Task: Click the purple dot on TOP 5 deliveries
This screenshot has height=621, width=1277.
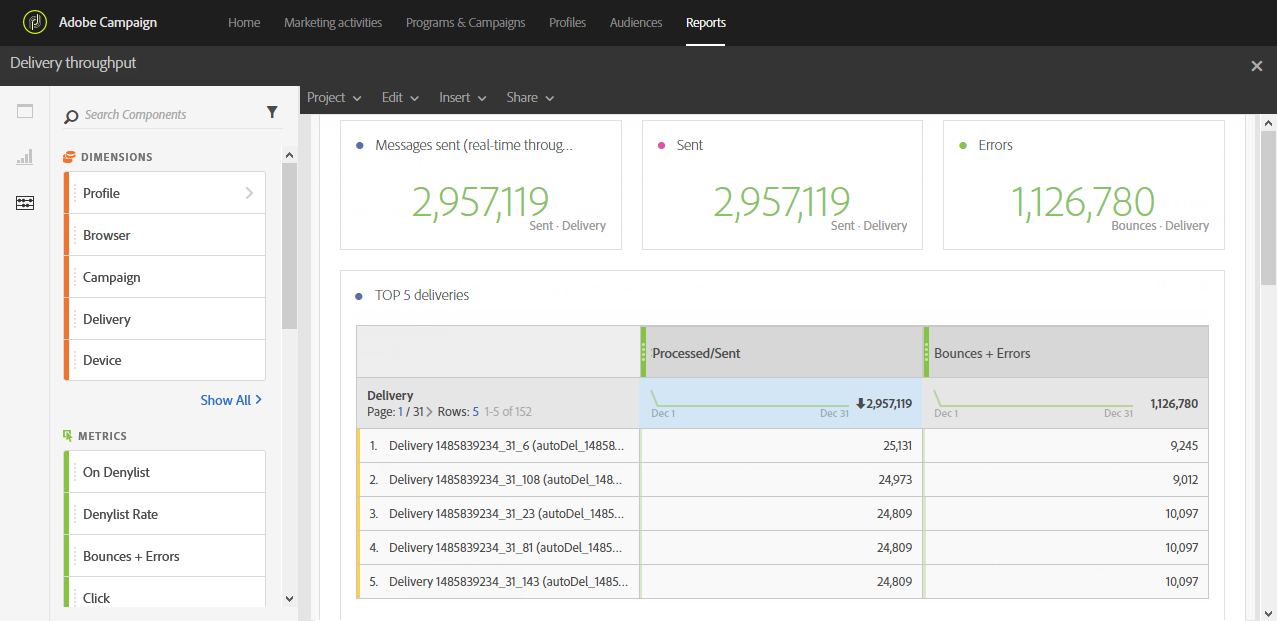Action: pyautogui.click(x=360, y=296)
